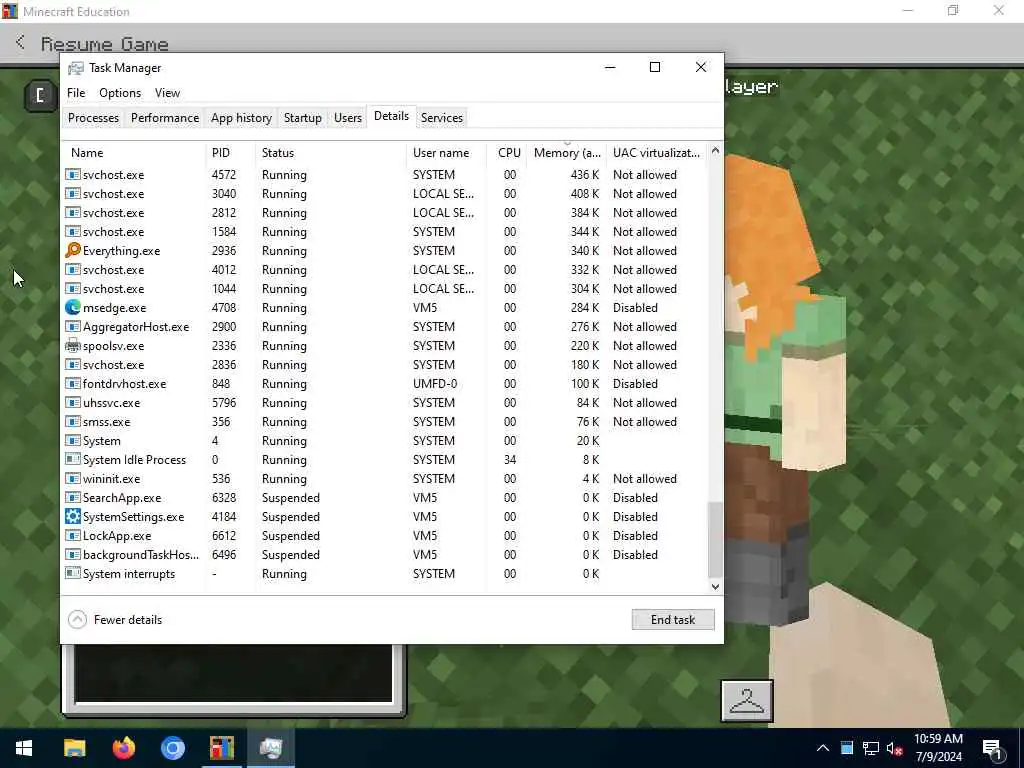
Task: Select svchost.exe row with PID 1044
Action: [x=384, y=289]
